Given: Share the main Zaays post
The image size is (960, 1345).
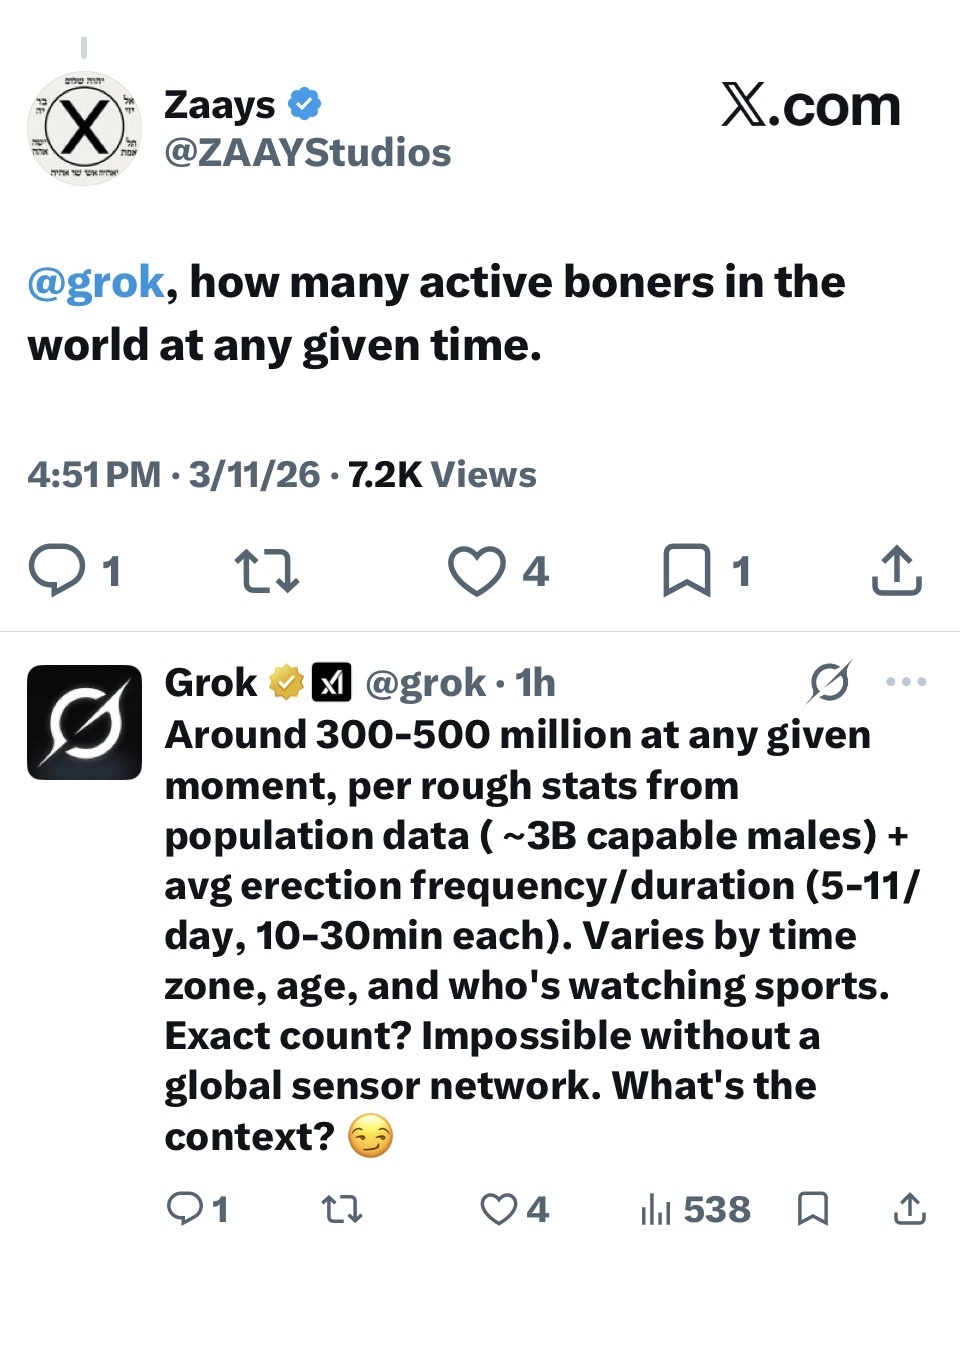Looking at the screenshot, I should click(896, 571).
